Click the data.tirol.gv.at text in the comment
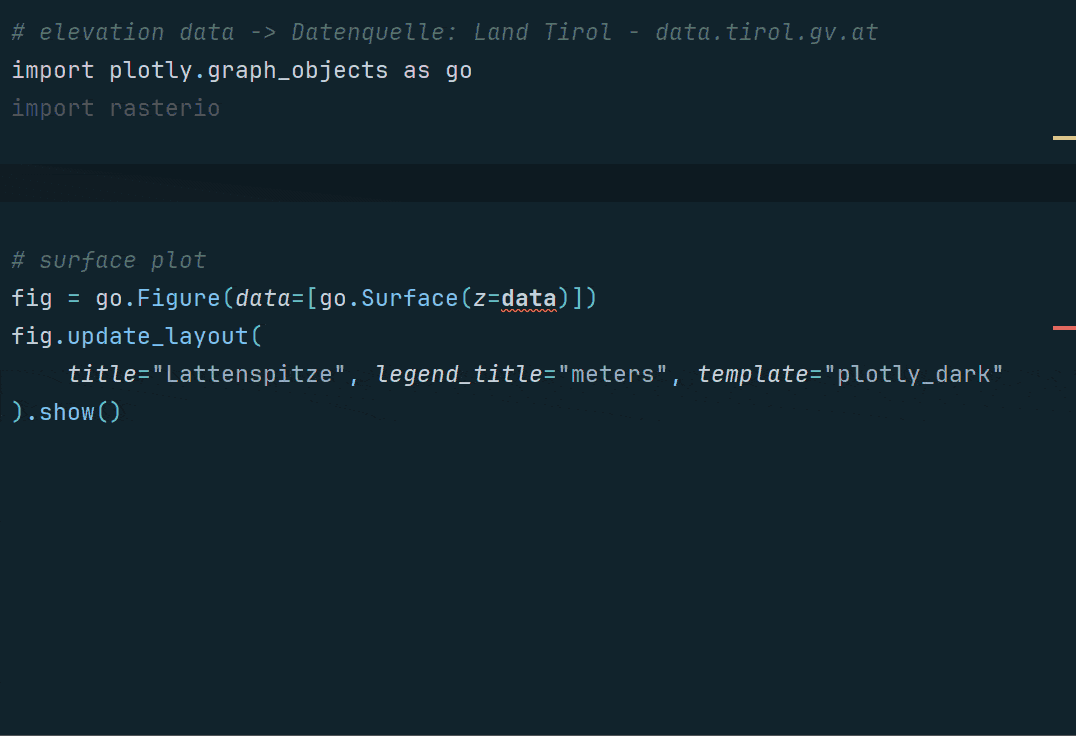 [766, 32]
